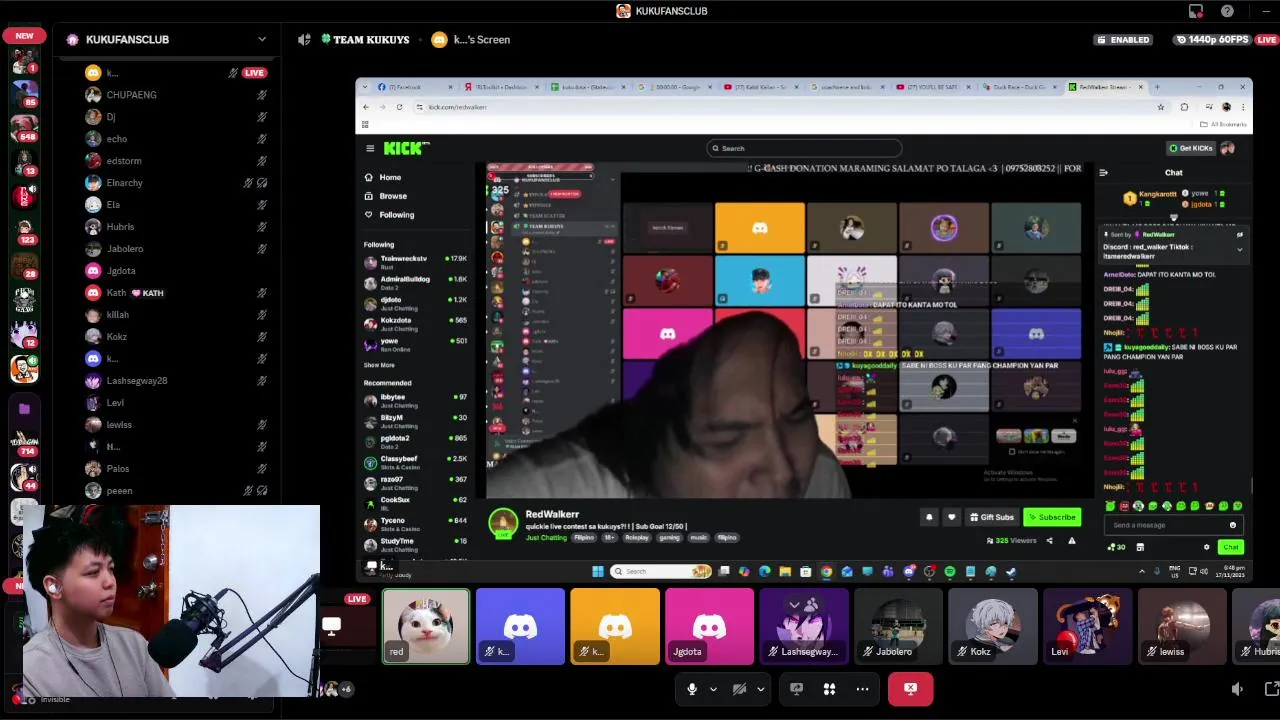Screen dimensions: 1280x720
Task: Open the Kick hamburger menu icon
Action: click(370, 148)
